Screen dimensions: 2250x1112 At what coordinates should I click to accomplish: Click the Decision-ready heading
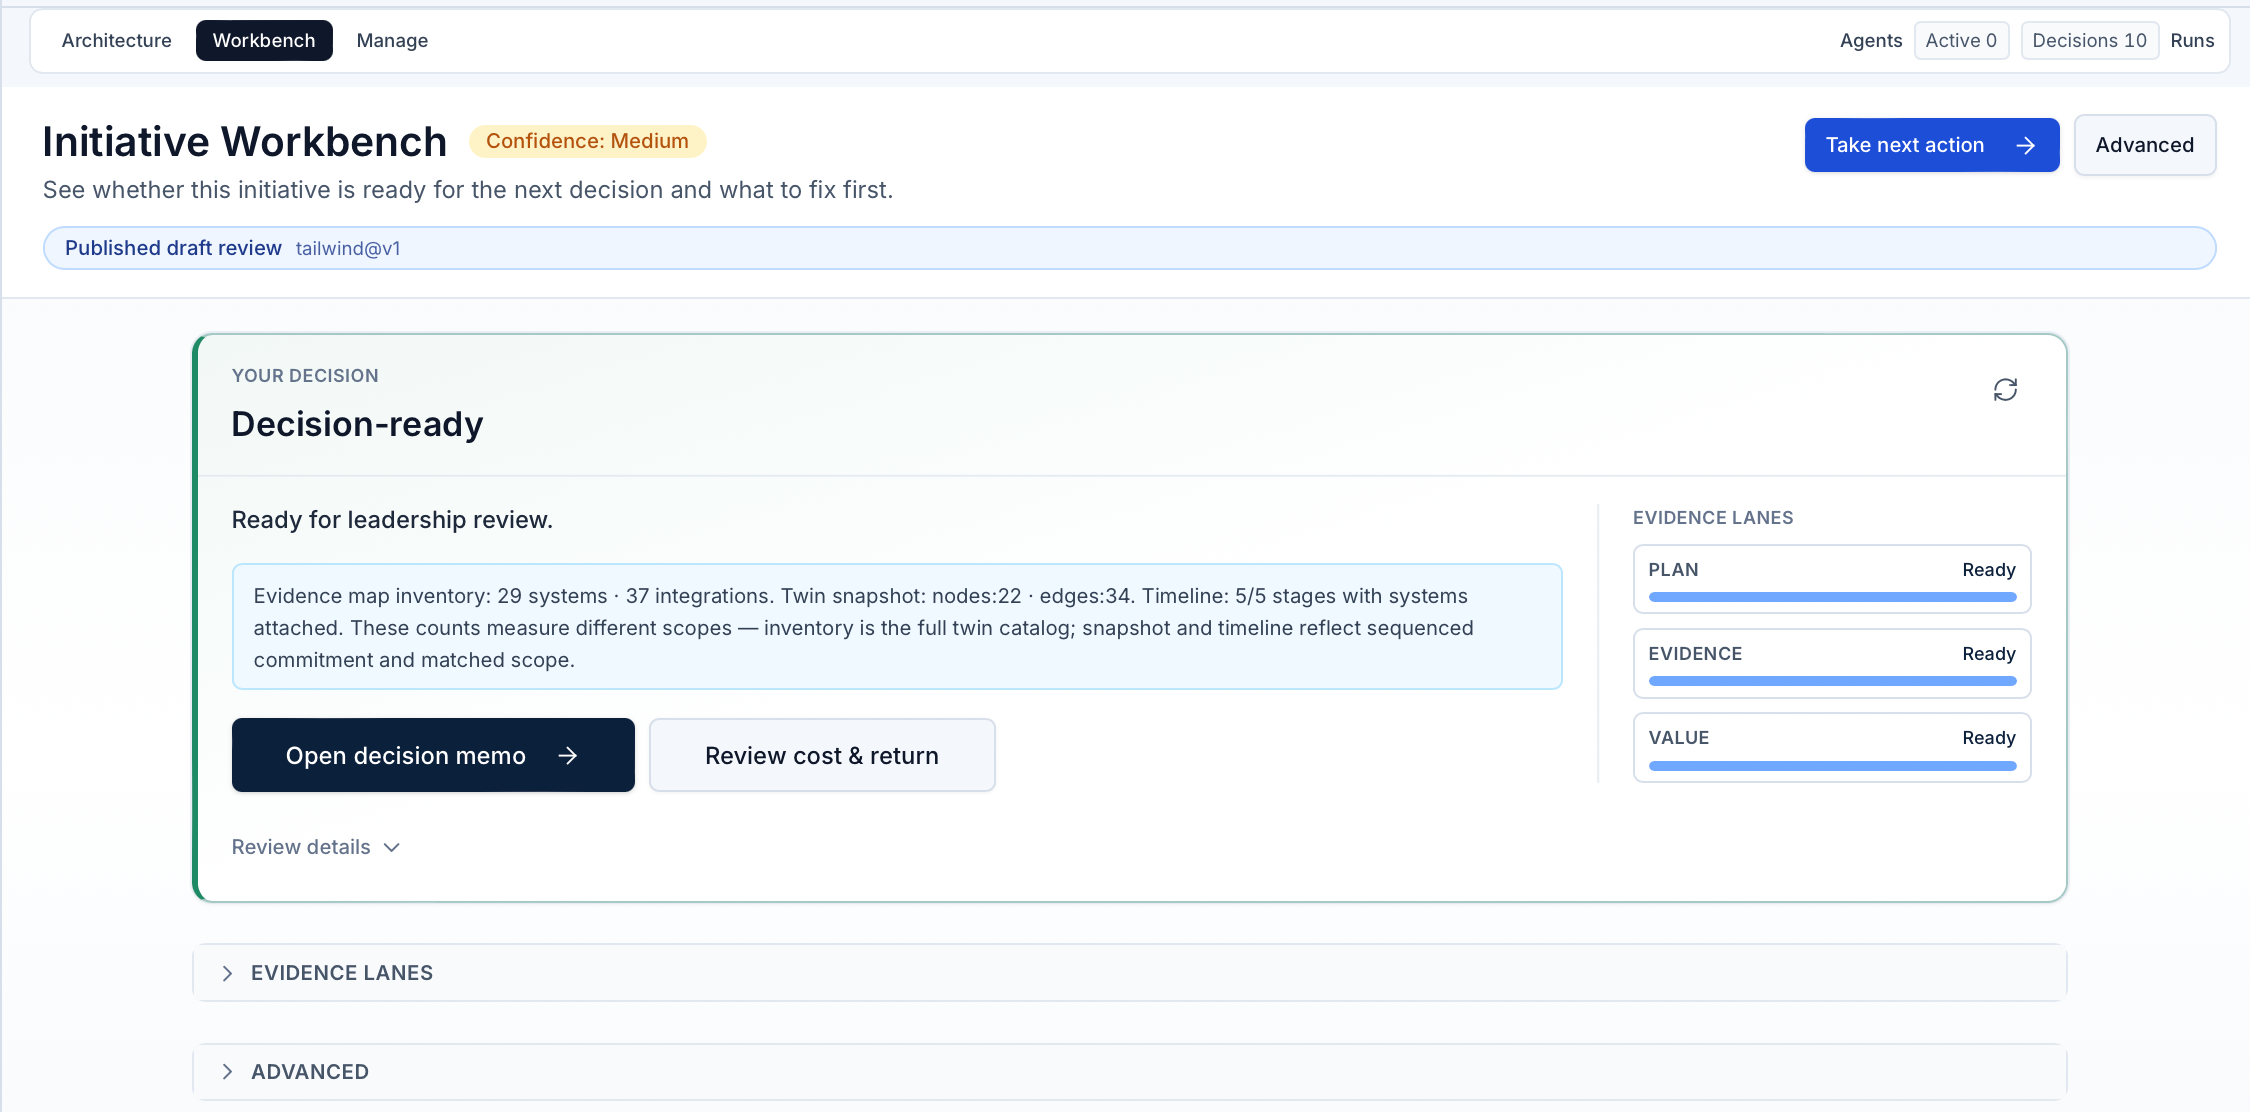click(x=357, y=424)
